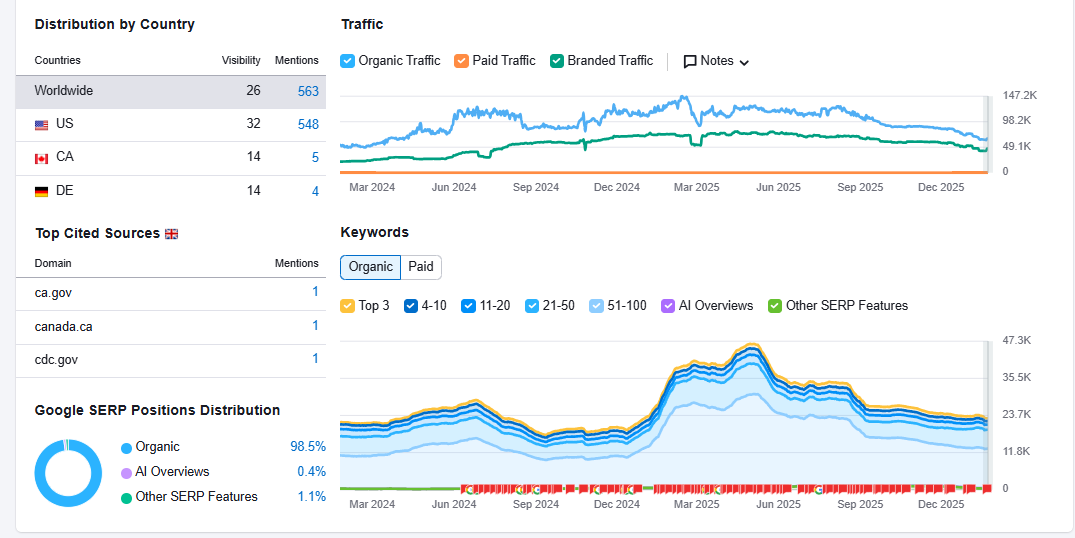This screenshot has height=538, width=1075.
Task: Click the US flag icon
Action: point(41,125)
